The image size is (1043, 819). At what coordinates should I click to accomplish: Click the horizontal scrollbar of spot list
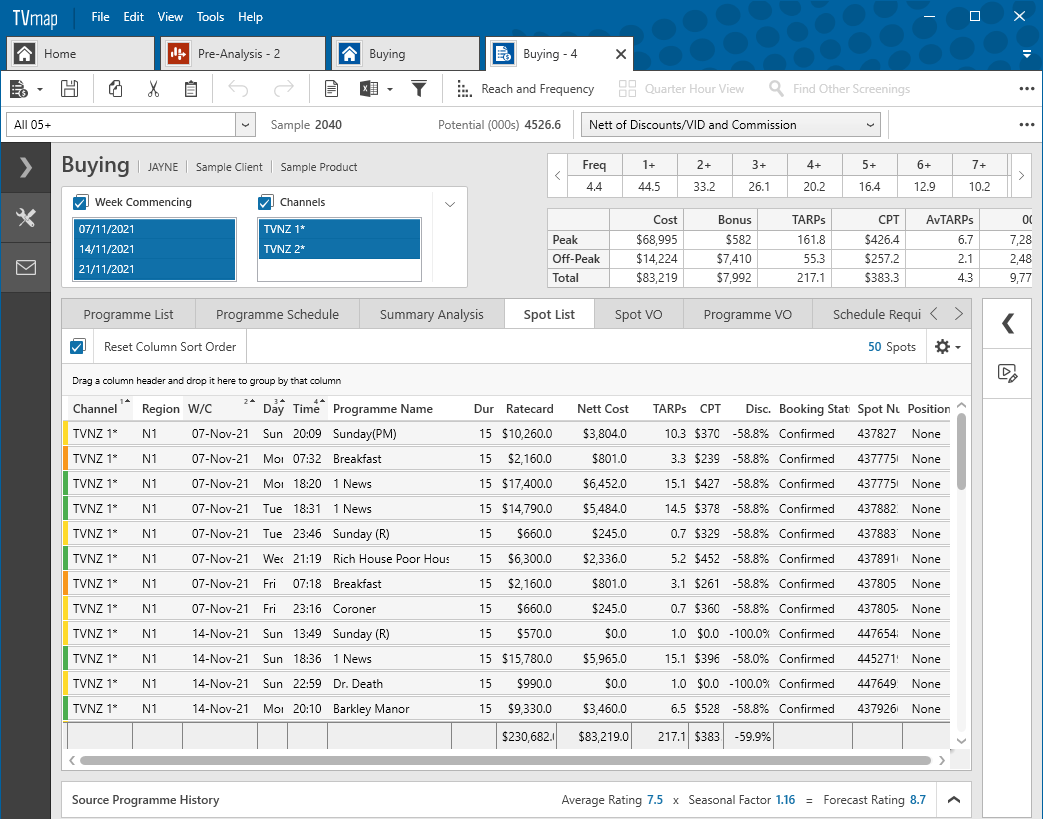point(506,760)
